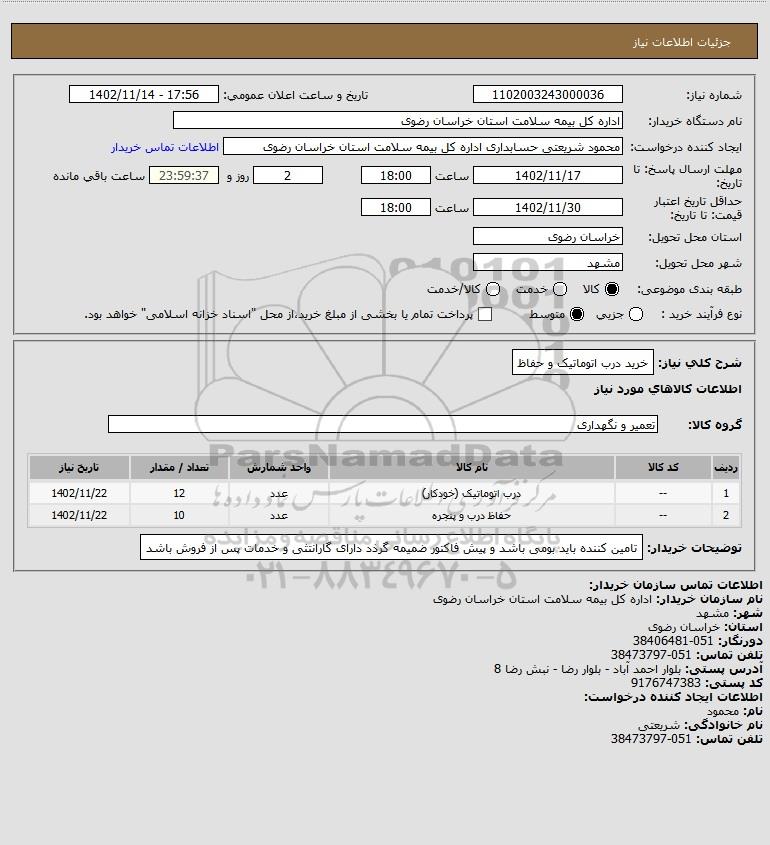770x845 pixels.
Task: Click the delivery city field مشهد
Action: click(x=547, y=263)
